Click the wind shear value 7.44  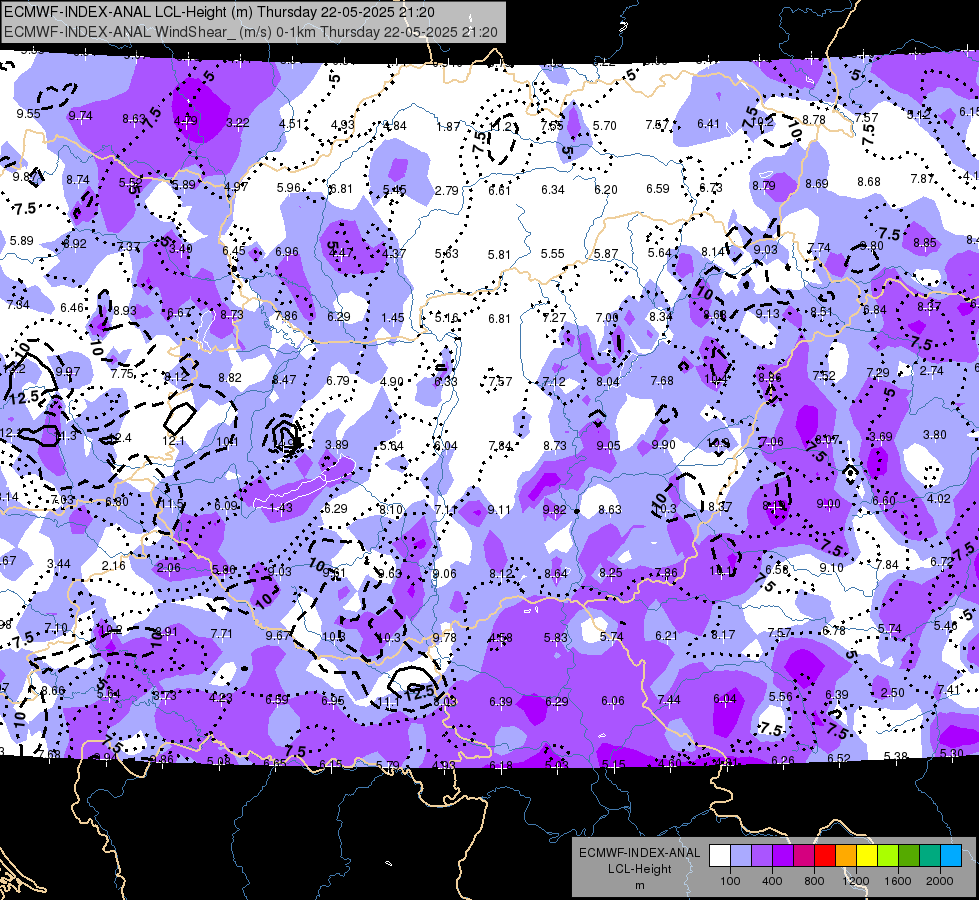(x=669, y=700)
